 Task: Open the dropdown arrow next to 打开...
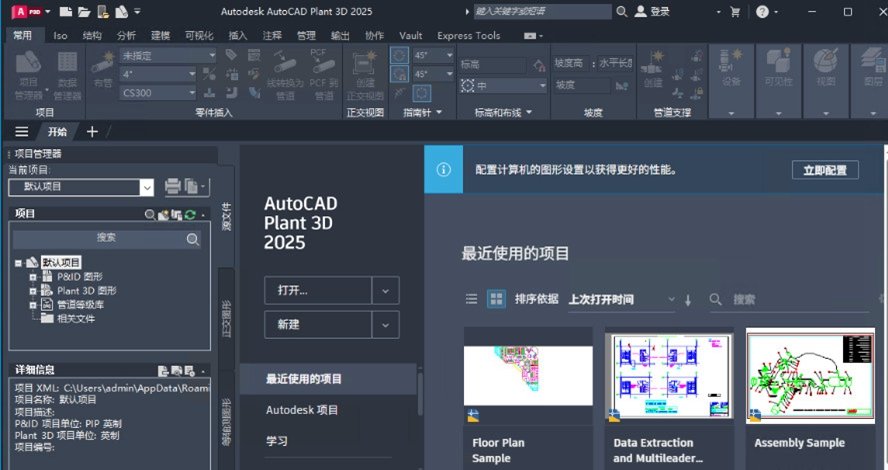click(x=385, y=291)
